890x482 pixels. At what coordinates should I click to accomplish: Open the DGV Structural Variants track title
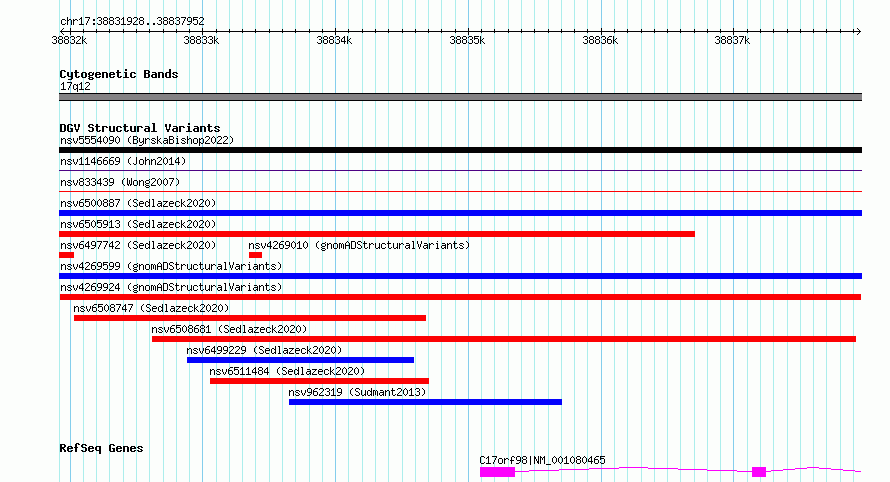tap(140, 128)
